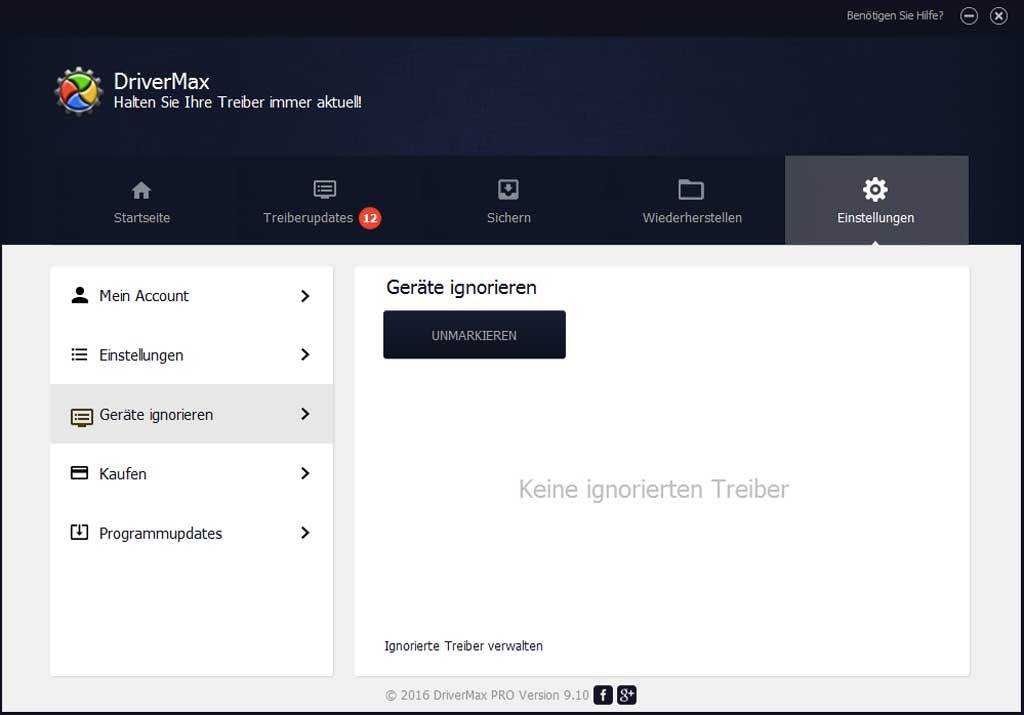The height and width of the screenshot is (715, 1024).
Task: Go to the Sichern tab
Action: pyautogui.click(x=509, y=201)
